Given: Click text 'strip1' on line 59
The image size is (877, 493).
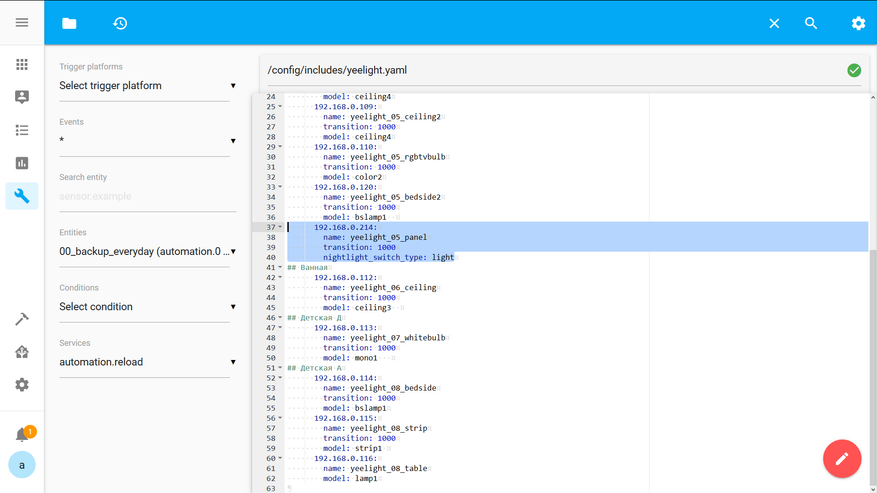Looking at the screenshot, I should [x=368, y=449].
